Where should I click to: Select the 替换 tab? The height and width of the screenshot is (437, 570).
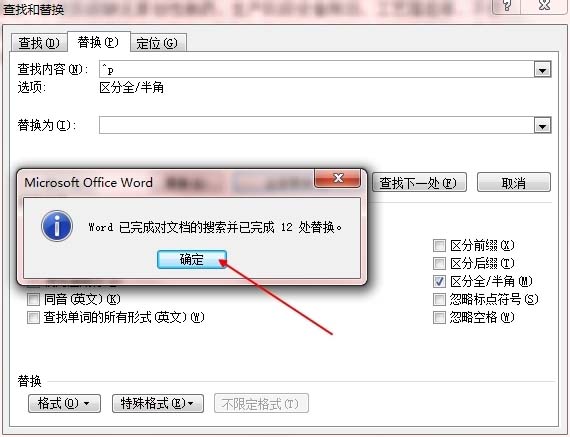[x=99, y=42]
